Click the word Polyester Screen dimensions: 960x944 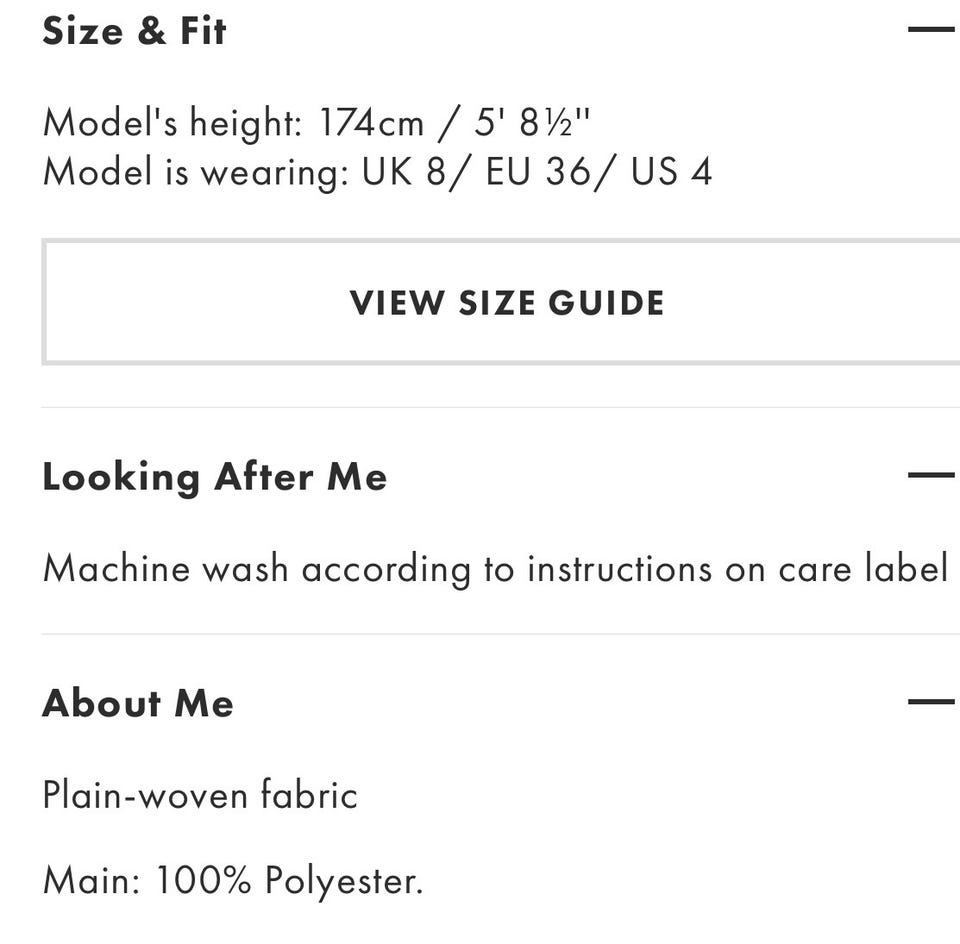[x=343, y=881]
